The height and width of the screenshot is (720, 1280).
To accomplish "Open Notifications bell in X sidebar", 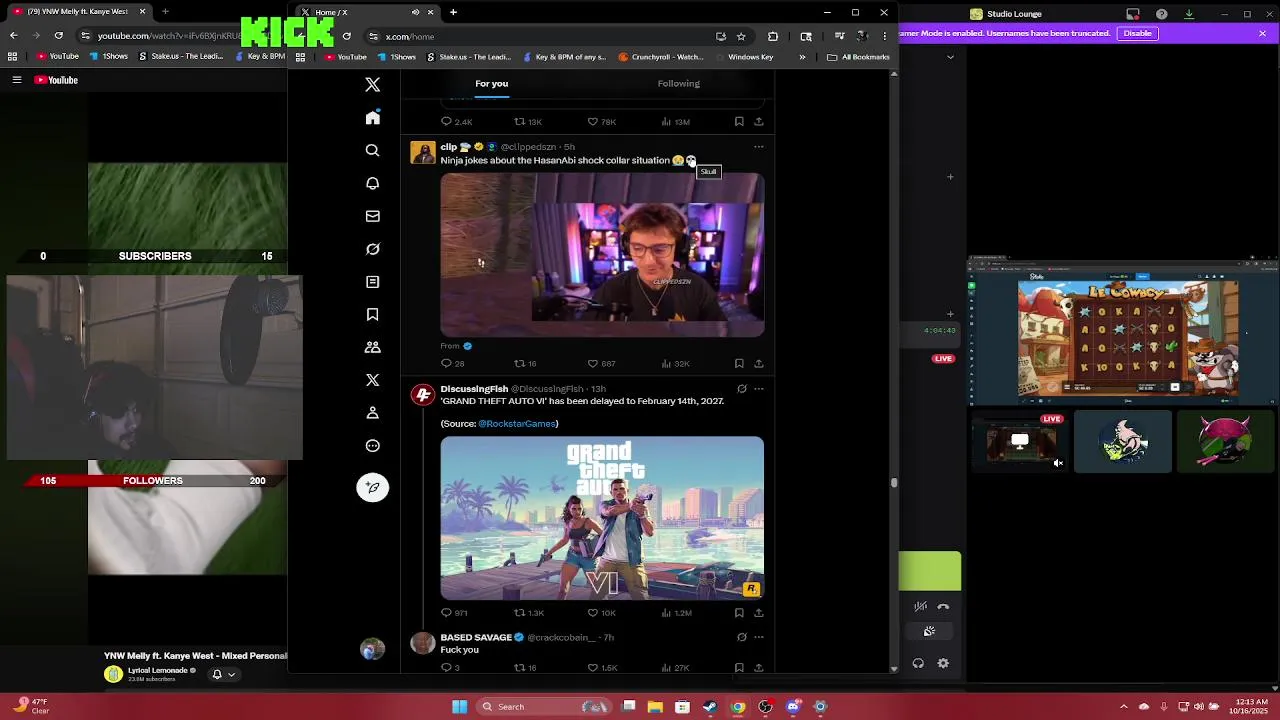I will (372, 183).
